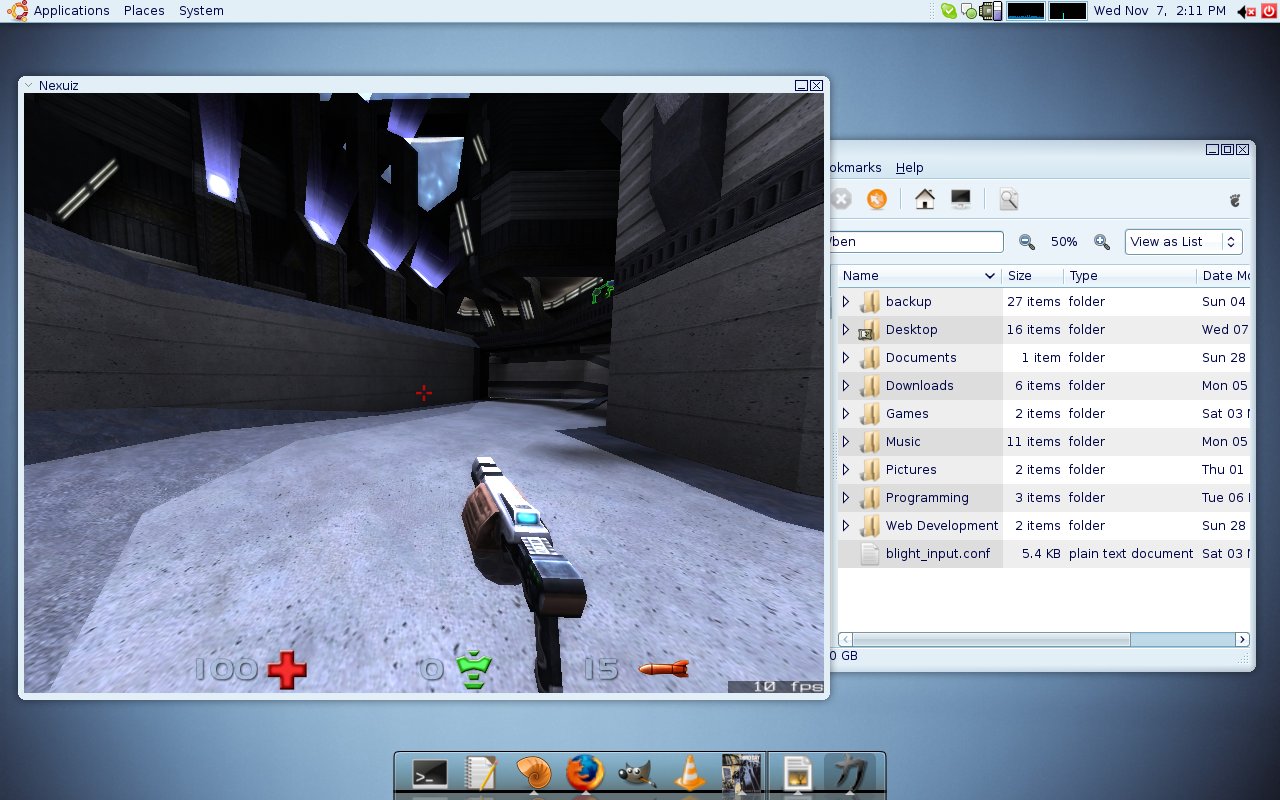Expand the Desktop folder row
Image resolution: width=1280 pixels, height=800 pixels.
846,329
